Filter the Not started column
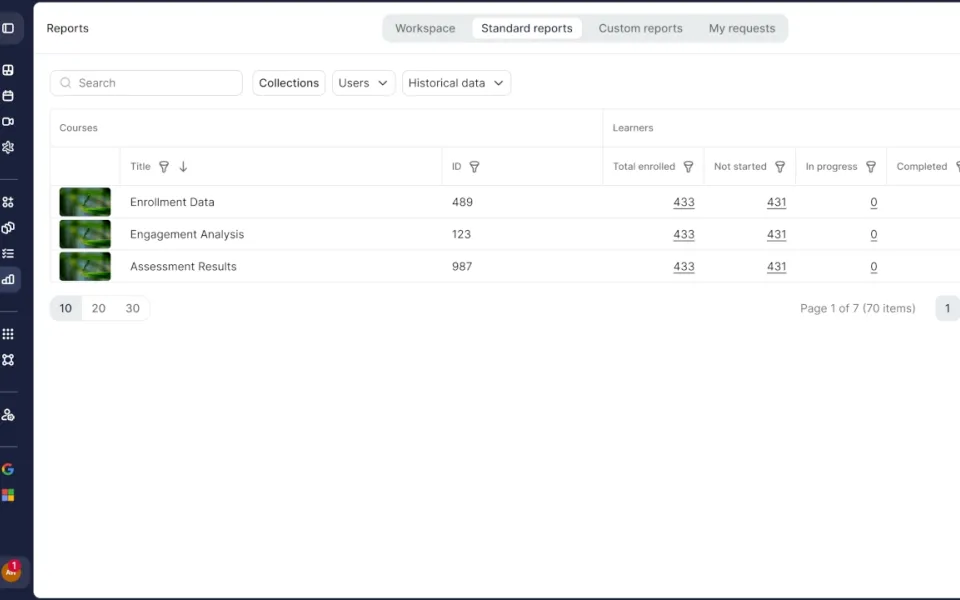Viewport: 960px width, 600px height. pos(780,167)
